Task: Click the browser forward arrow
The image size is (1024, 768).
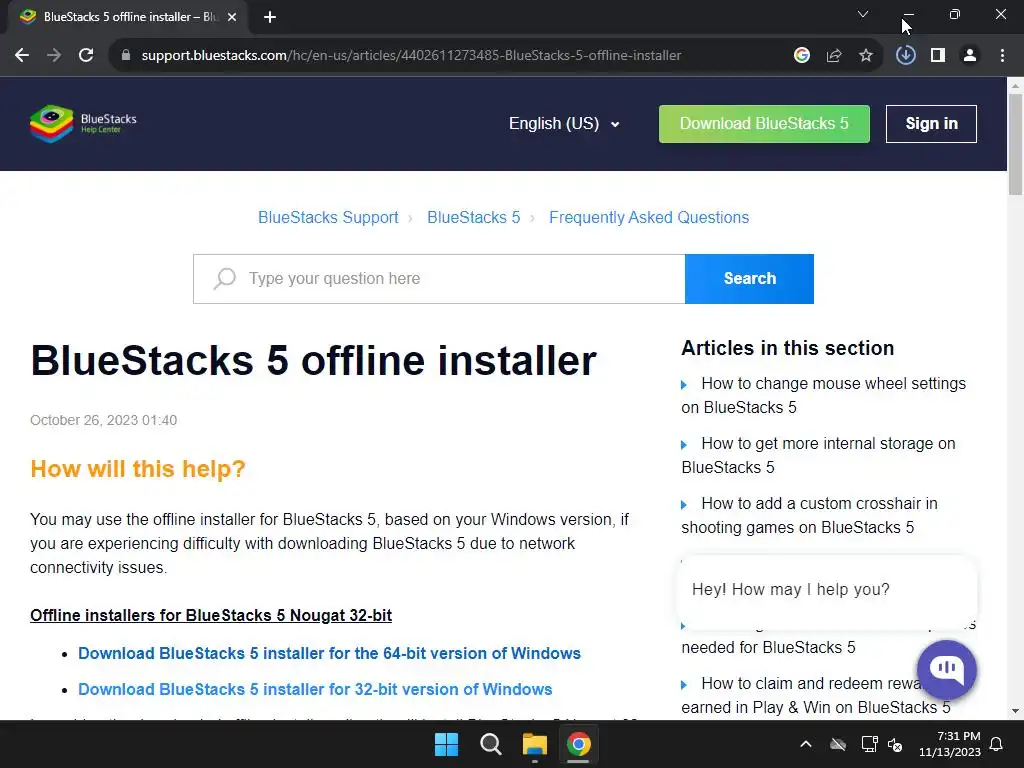Action: [54, 56]
